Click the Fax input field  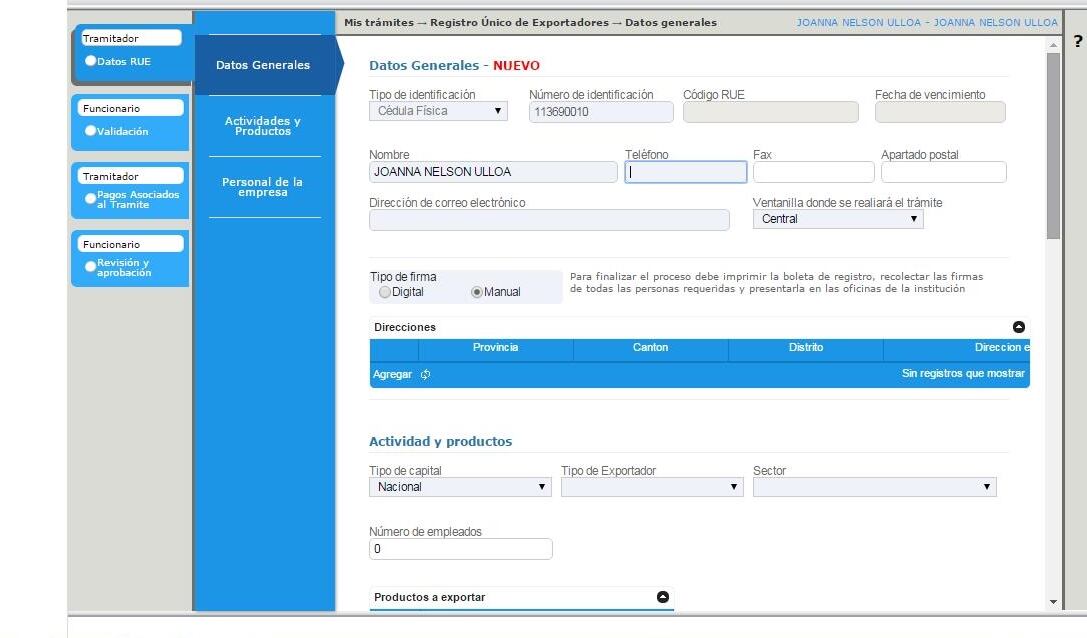coord(814,173)
